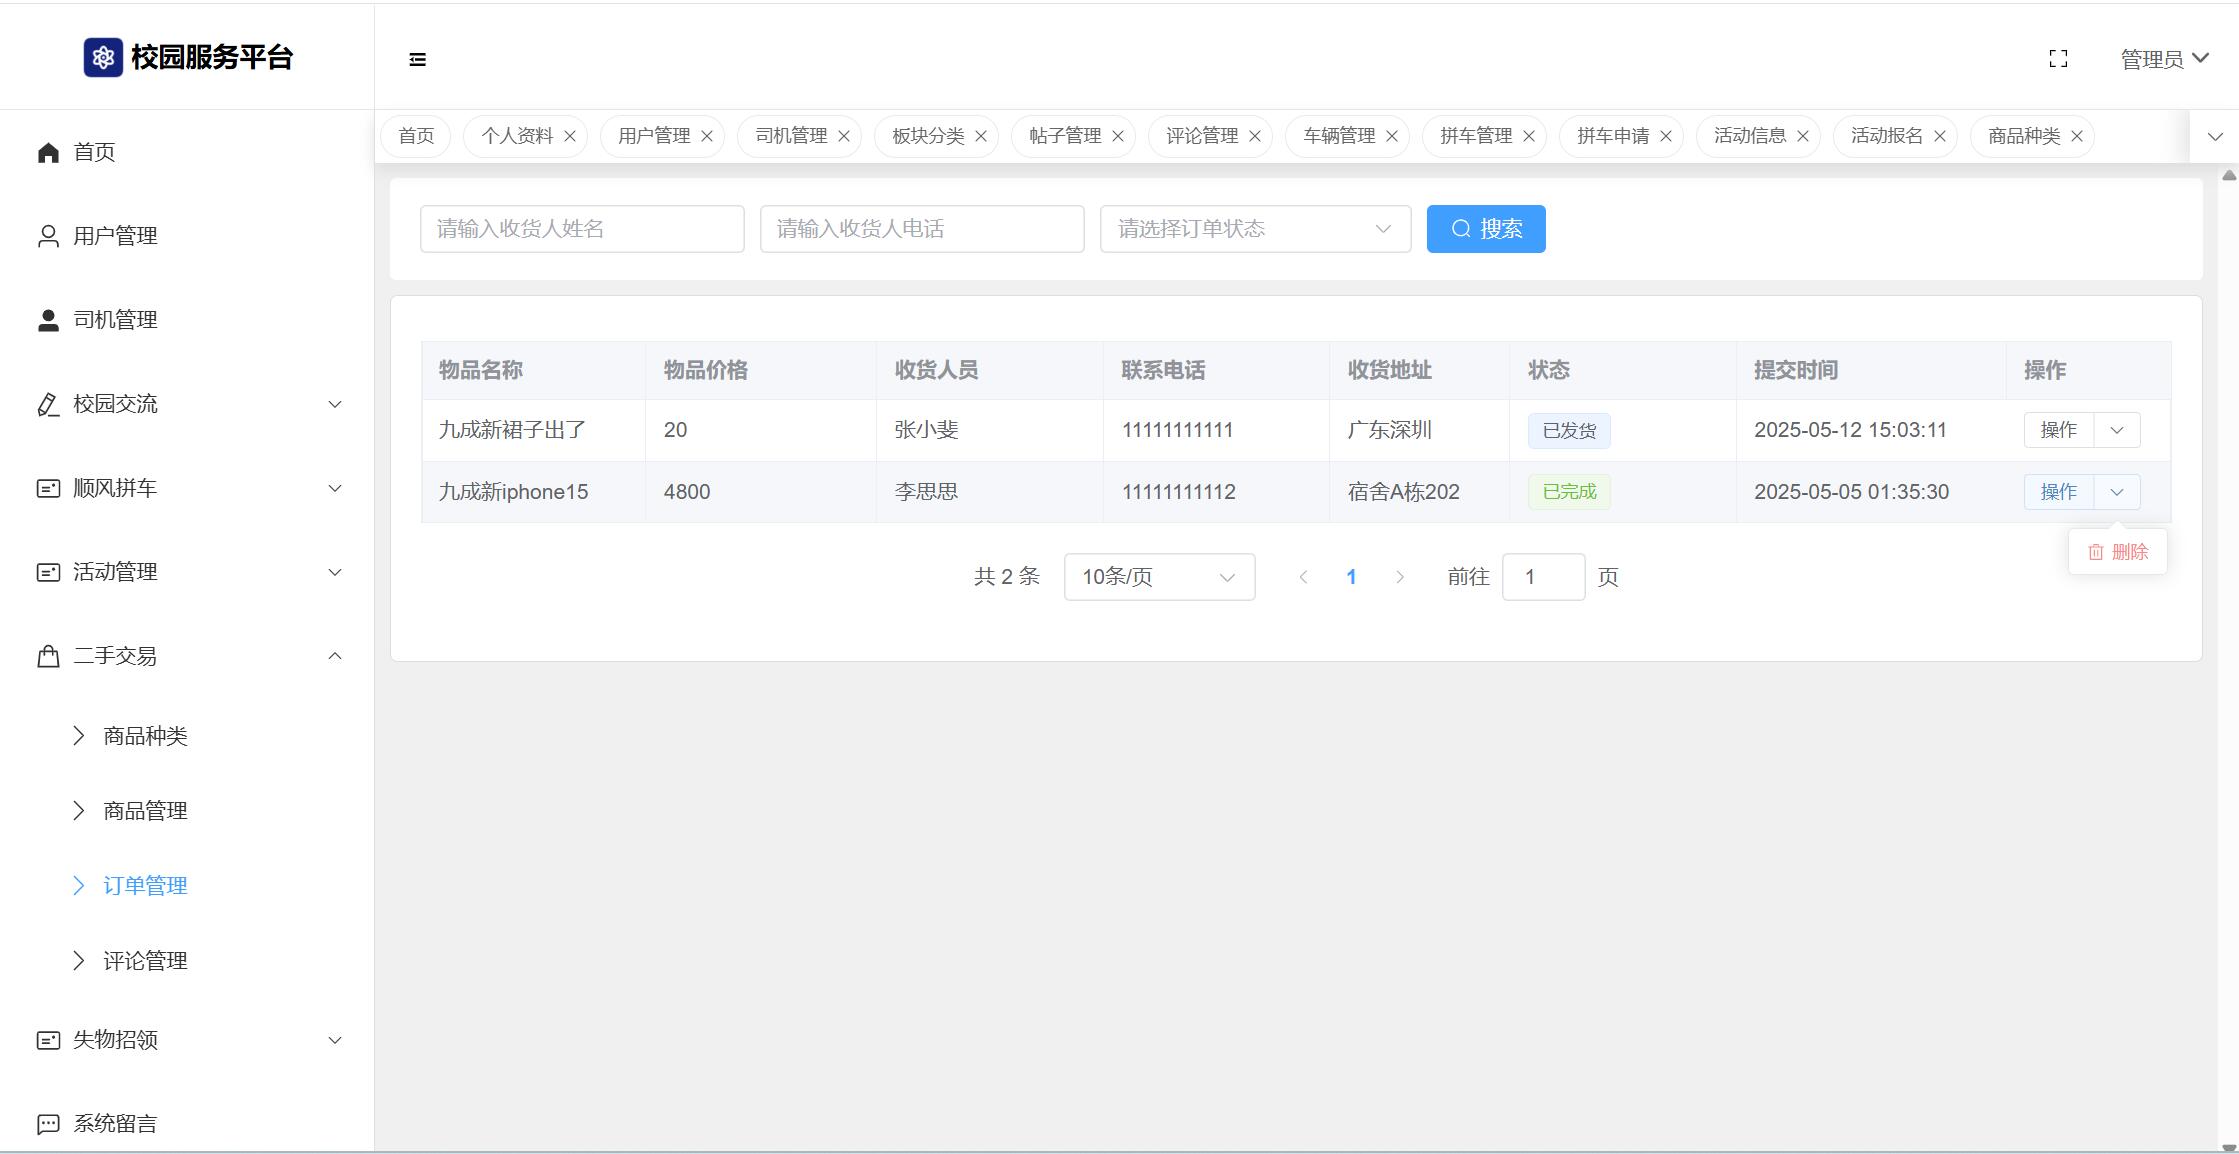
Task: Click the fullscreen icon in header
Action: (x=2058, y=60)
